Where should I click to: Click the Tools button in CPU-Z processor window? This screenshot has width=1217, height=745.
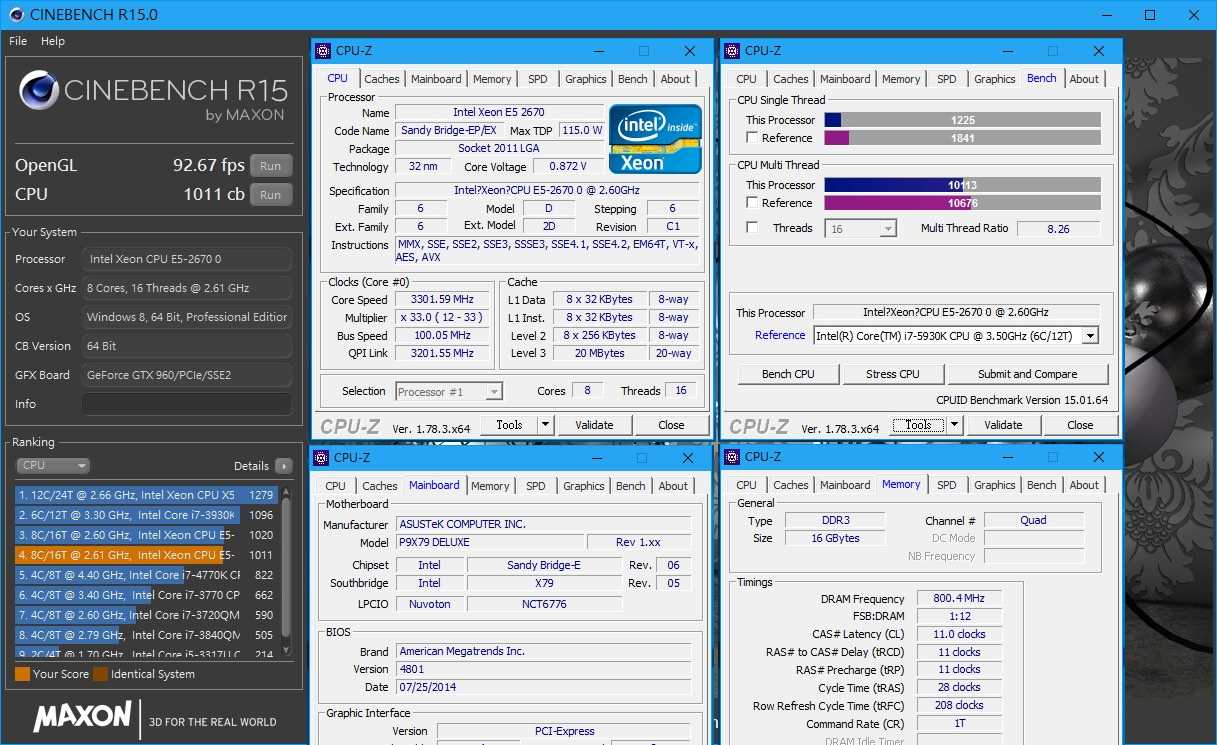click(509, 425)
